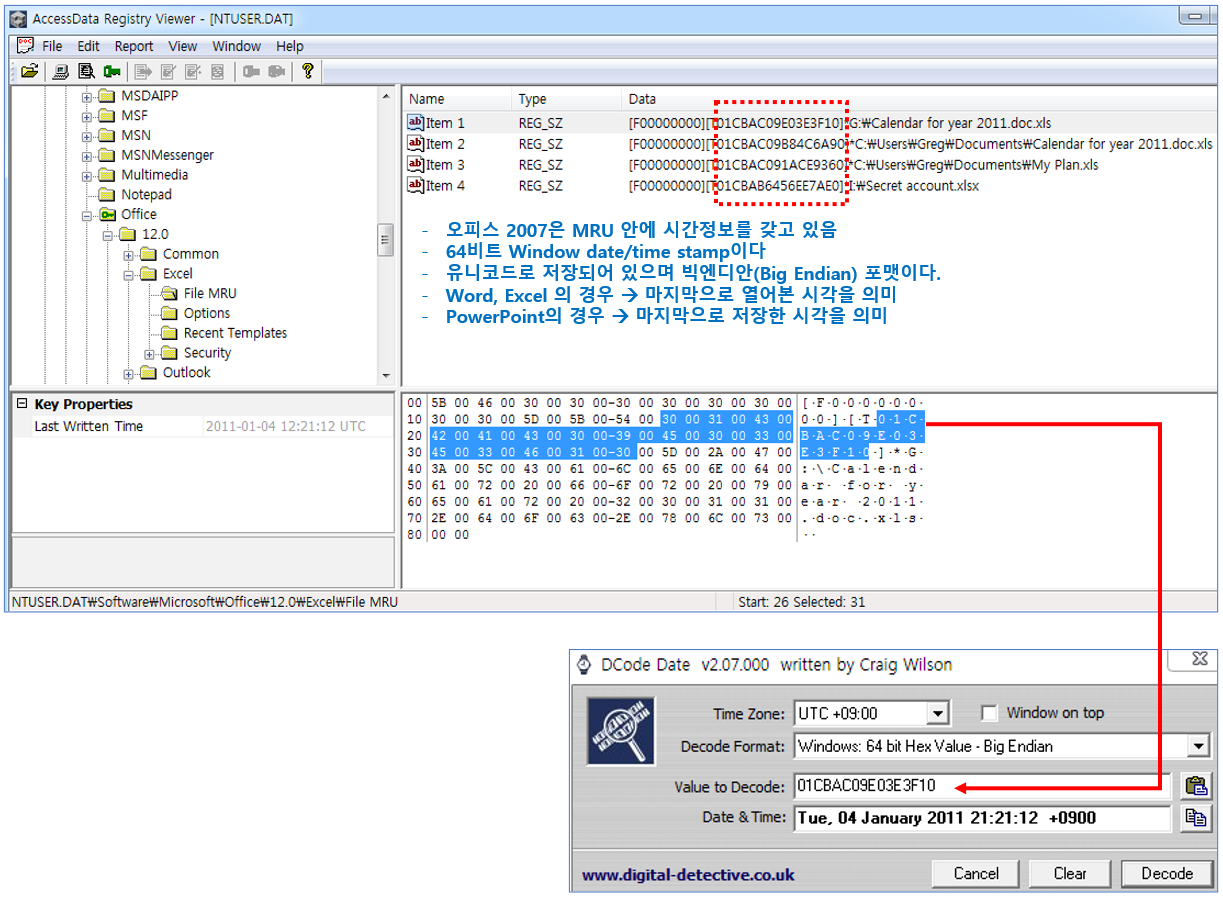Expand the MSNMessenger tree node
Screen dimensions: 1223x898
[87, 156]
